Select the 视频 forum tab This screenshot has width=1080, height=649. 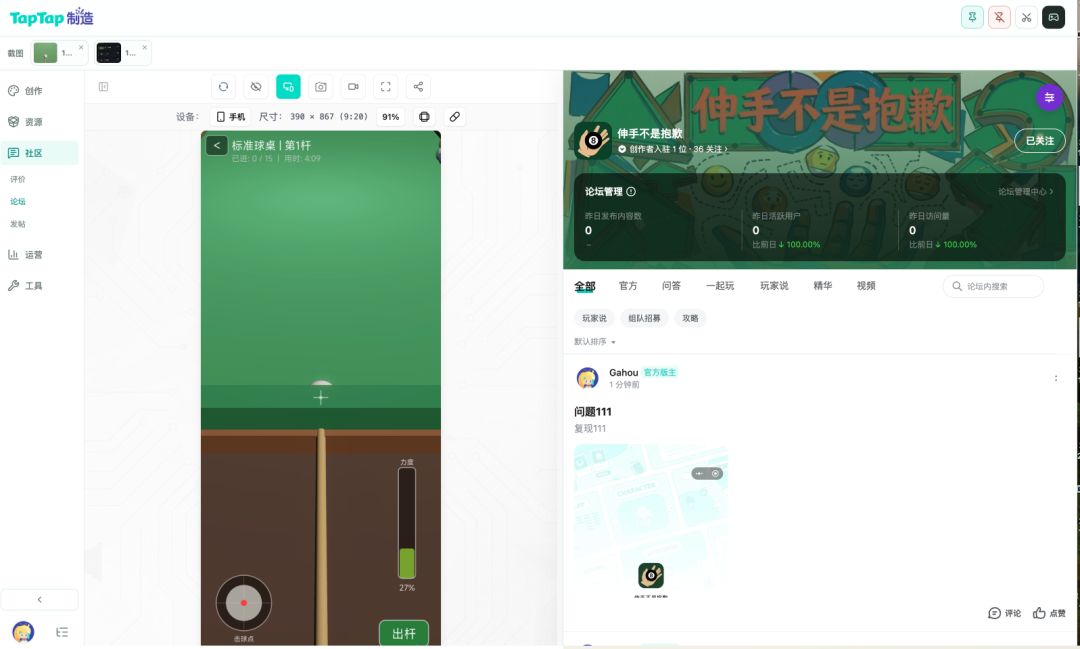[x=866, y=286]
